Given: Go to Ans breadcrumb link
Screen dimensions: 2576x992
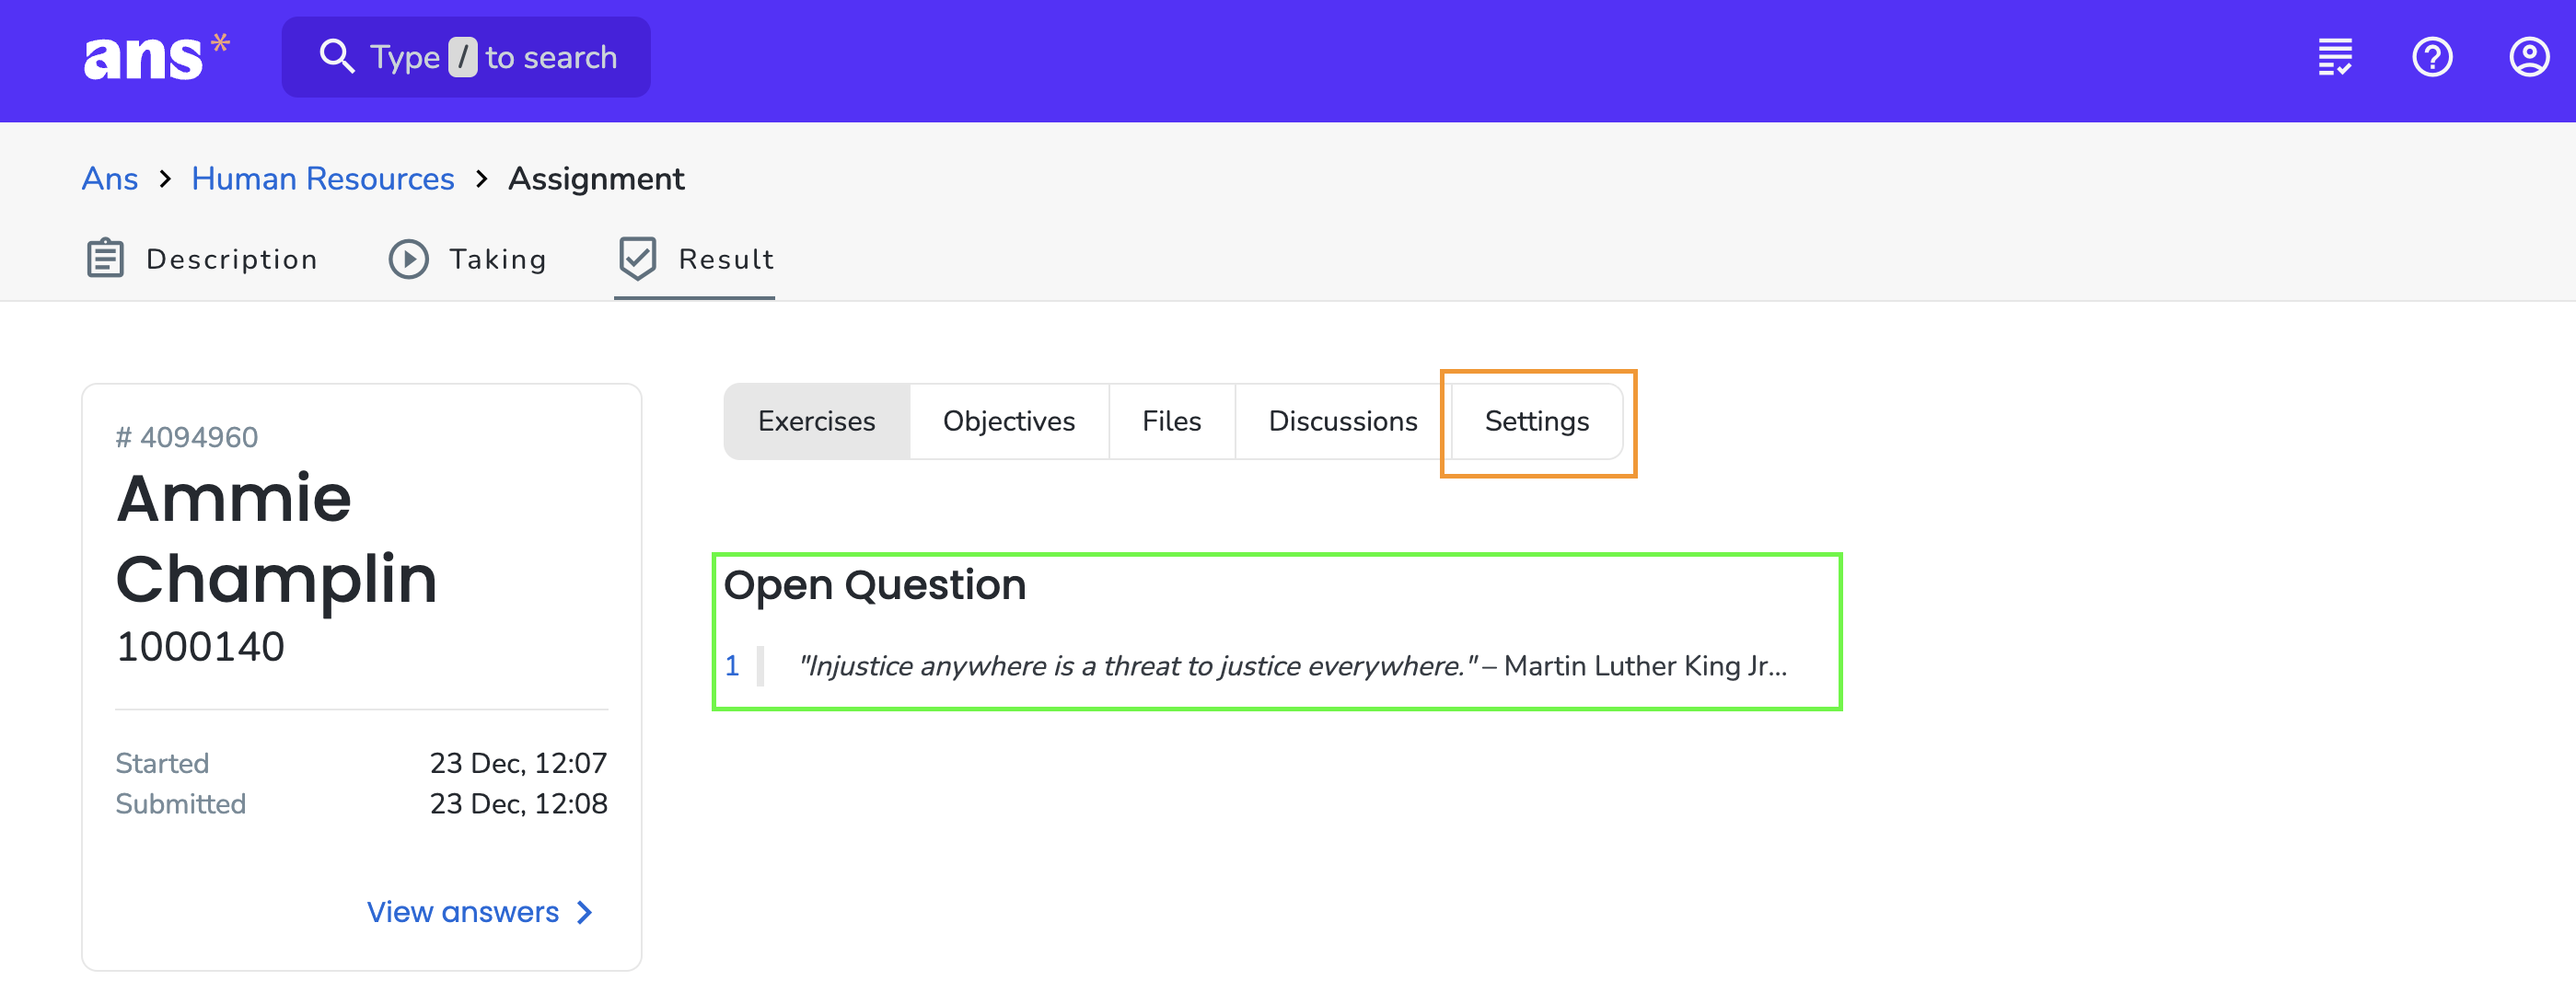Looking at the screenshot, I should point(110,178).
